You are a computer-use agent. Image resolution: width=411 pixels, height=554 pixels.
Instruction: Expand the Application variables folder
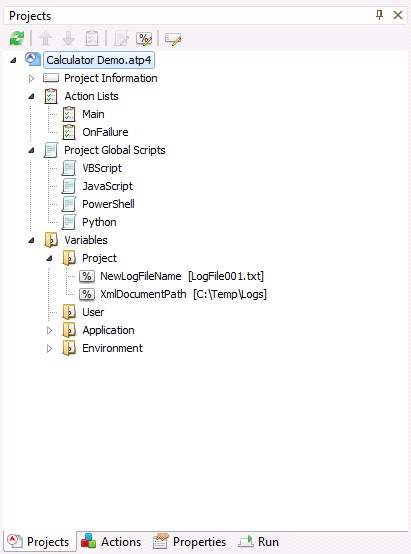click(x=49, y=330)
